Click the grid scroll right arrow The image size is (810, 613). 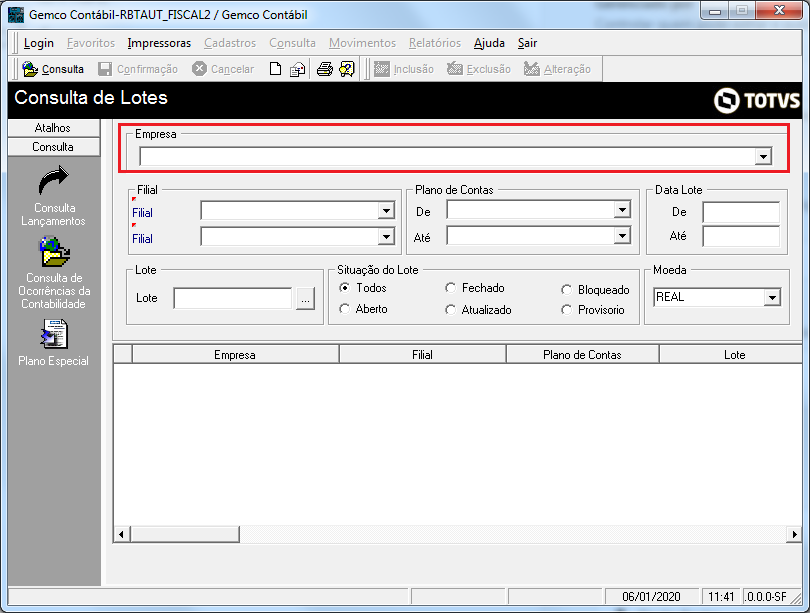pyautogui.click(x=794, y=534)
